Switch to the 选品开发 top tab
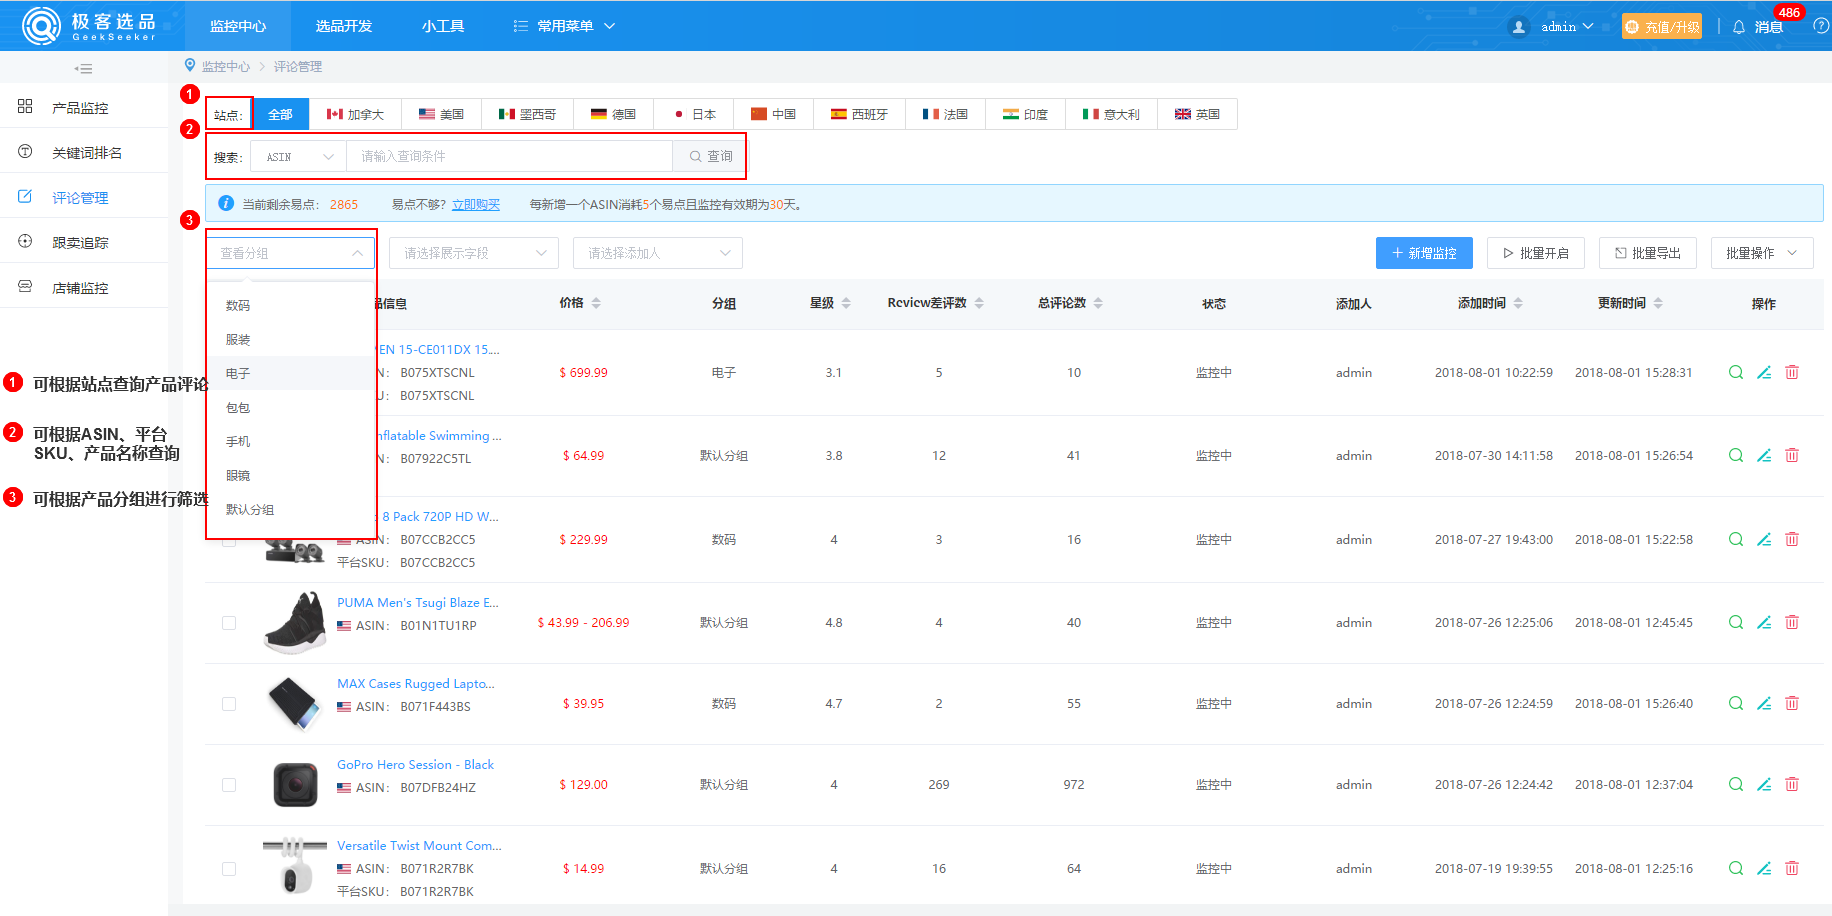Viewport: 1832px width, 916px height. click(344, 26)
